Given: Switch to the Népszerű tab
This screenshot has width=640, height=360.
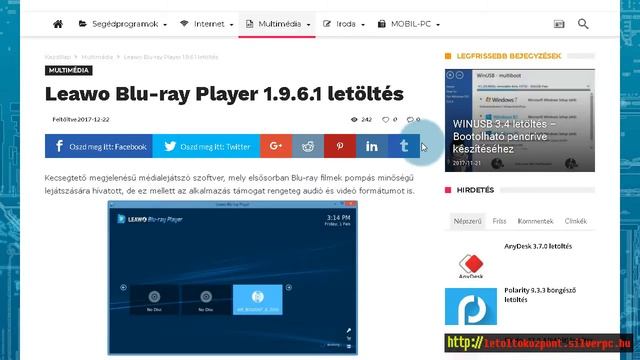Looking at the screenshot, I should point(467,221).
